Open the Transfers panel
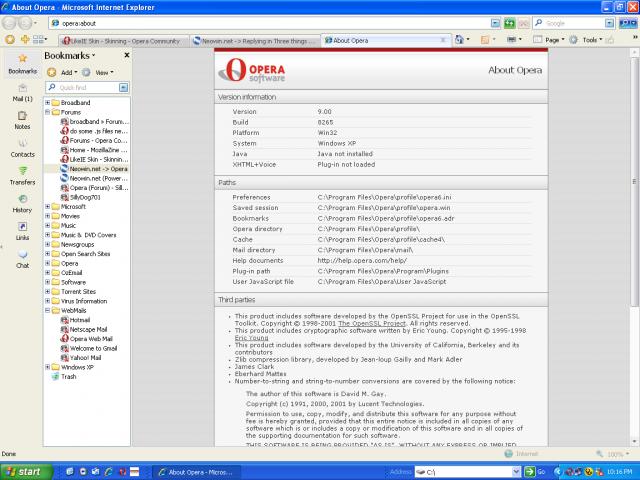640x480 pixels. pyautogui.click(x=22, y=175)
